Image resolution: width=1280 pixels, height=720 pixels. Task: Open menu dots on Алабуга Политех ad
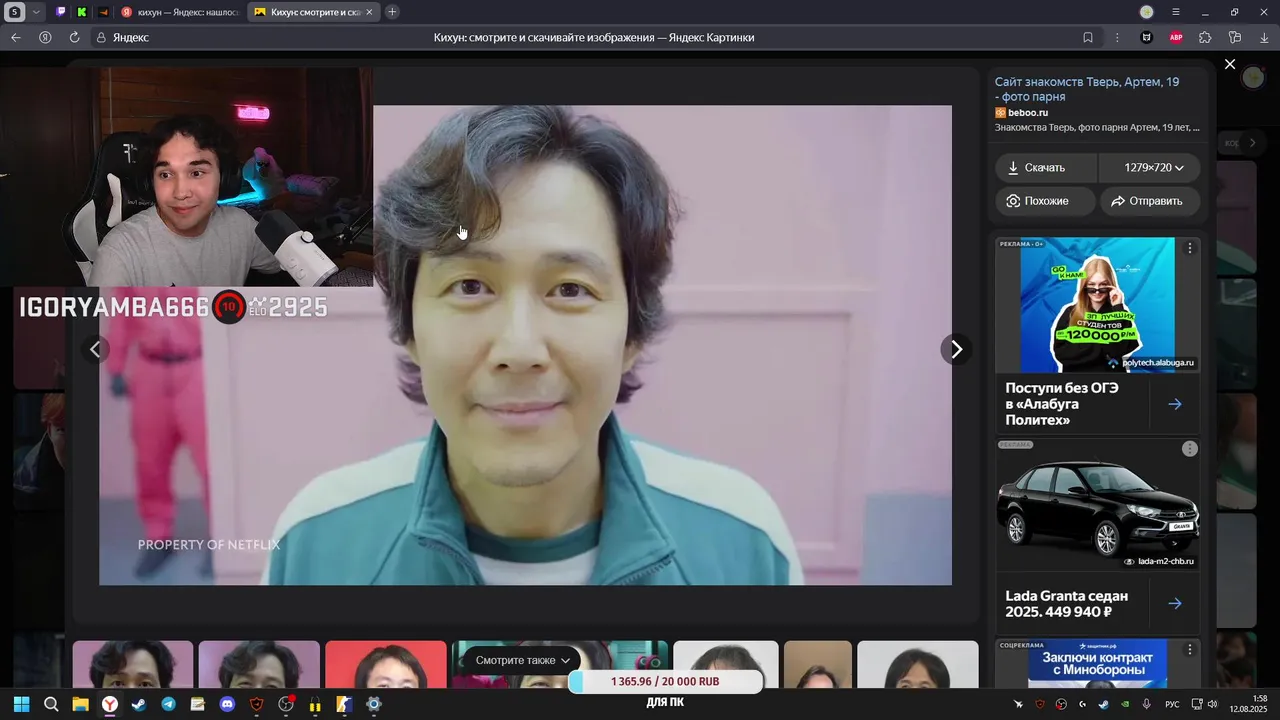point(1190,248)
